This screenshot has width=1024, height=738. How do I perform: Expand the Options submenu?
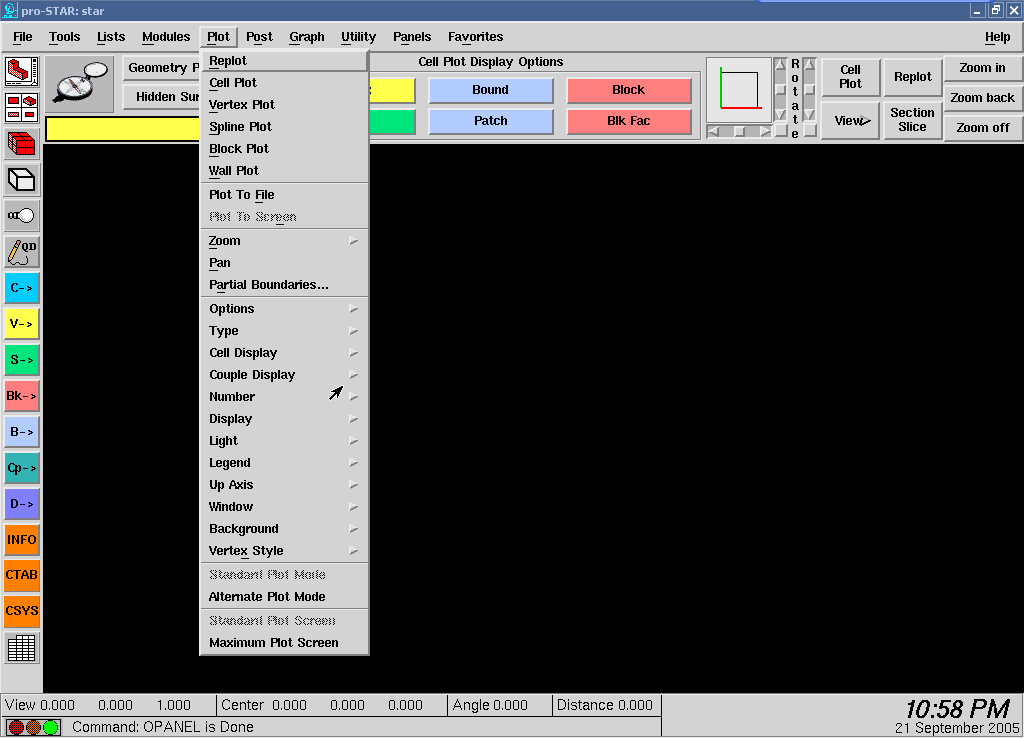click(x=285, y=309)
